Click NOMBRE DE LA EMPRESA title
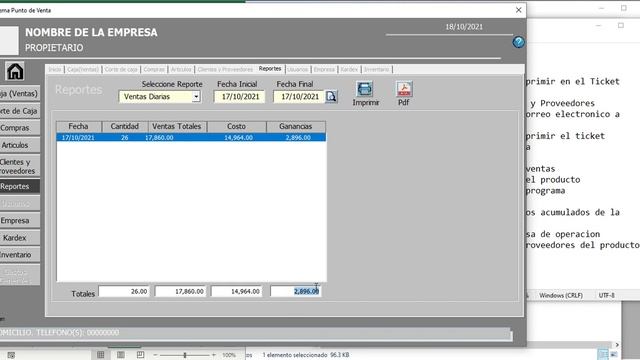 (91, 32)
